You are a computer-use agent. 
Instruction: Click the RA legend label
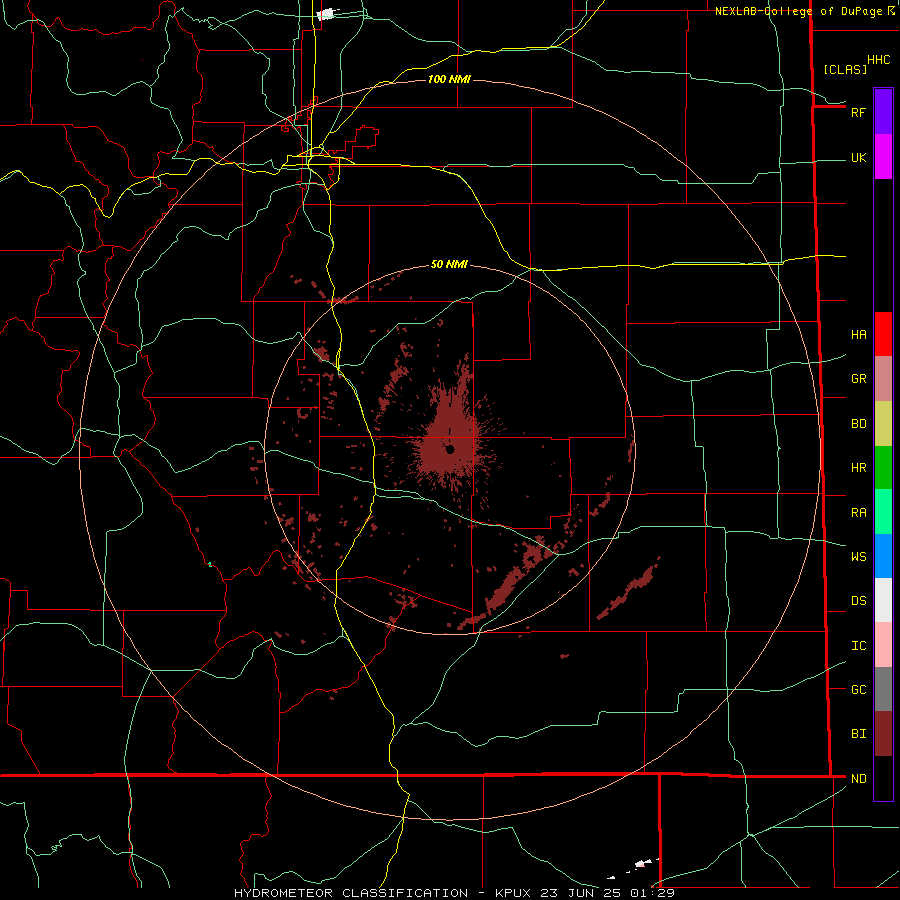(x=858, y=513)
